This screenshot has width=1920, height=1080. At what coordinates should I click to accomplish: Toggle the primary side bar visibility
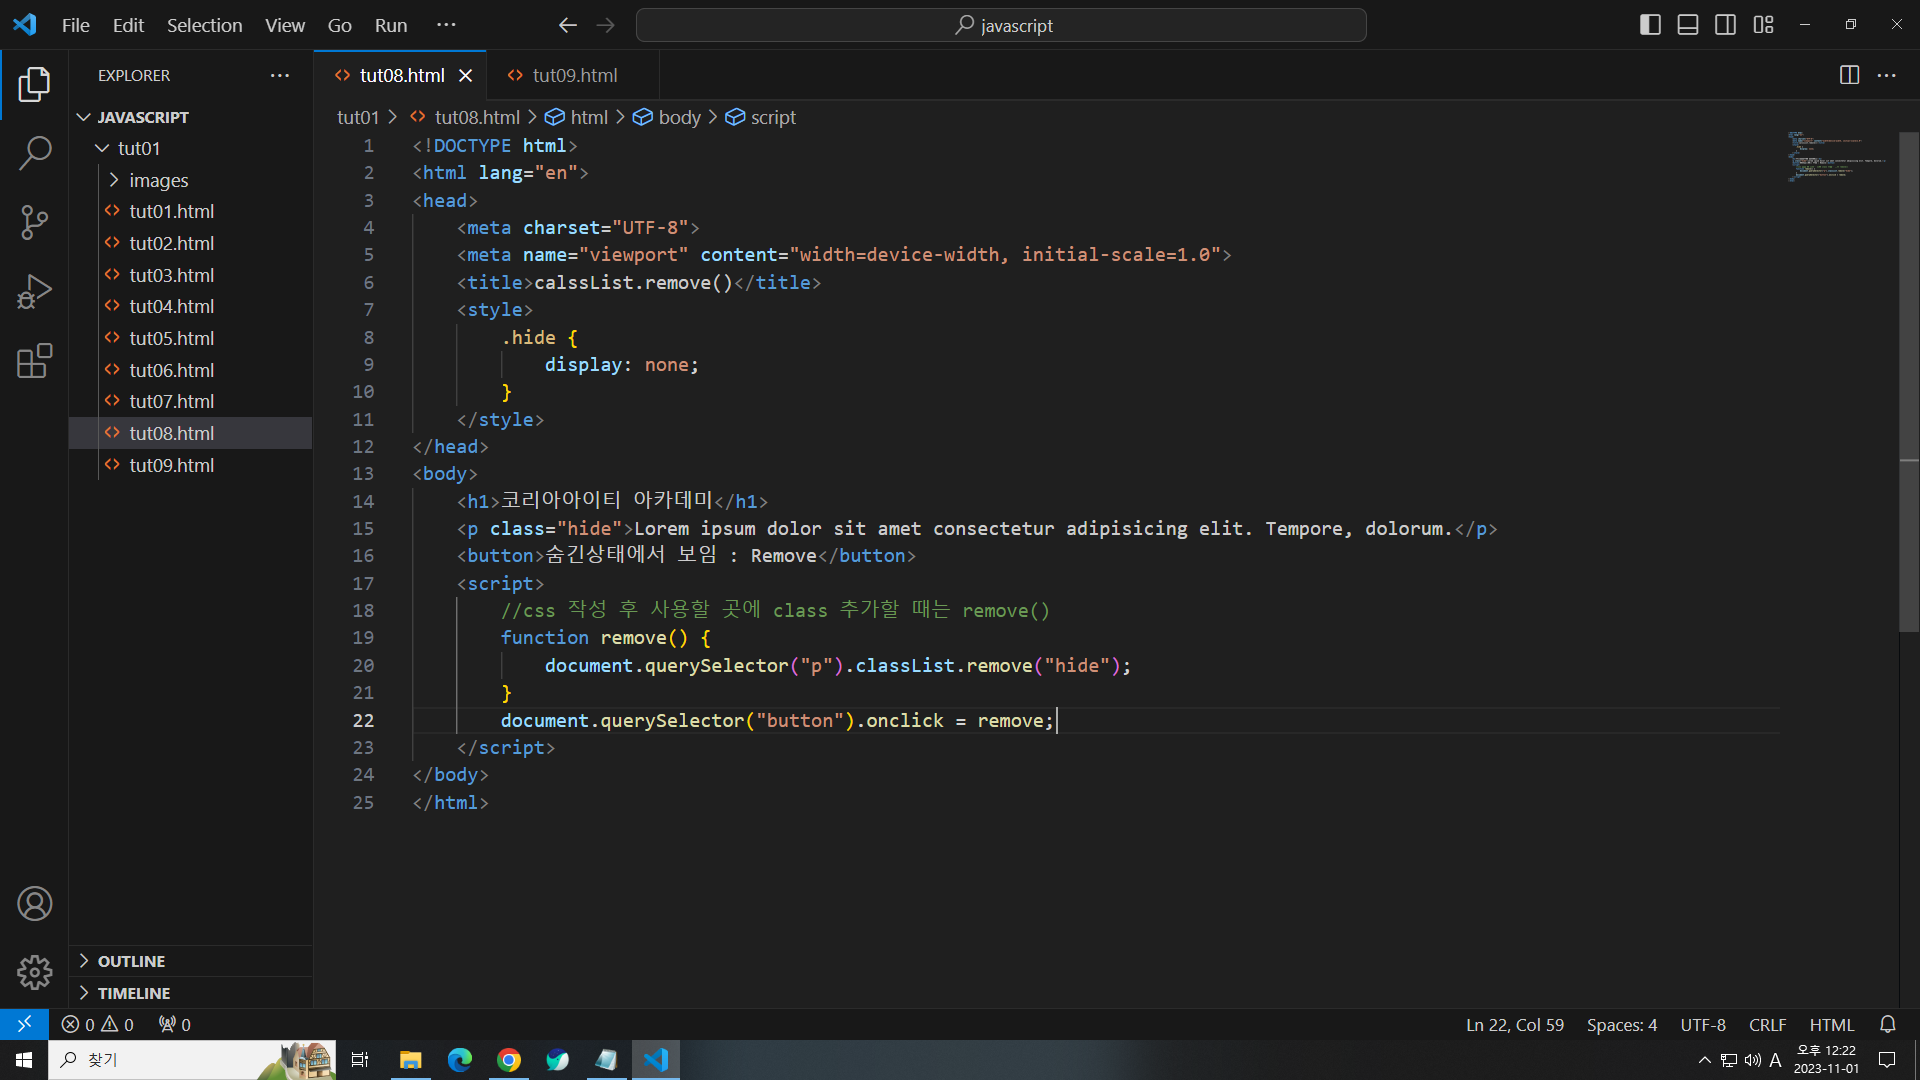(x=1650, y=25)
